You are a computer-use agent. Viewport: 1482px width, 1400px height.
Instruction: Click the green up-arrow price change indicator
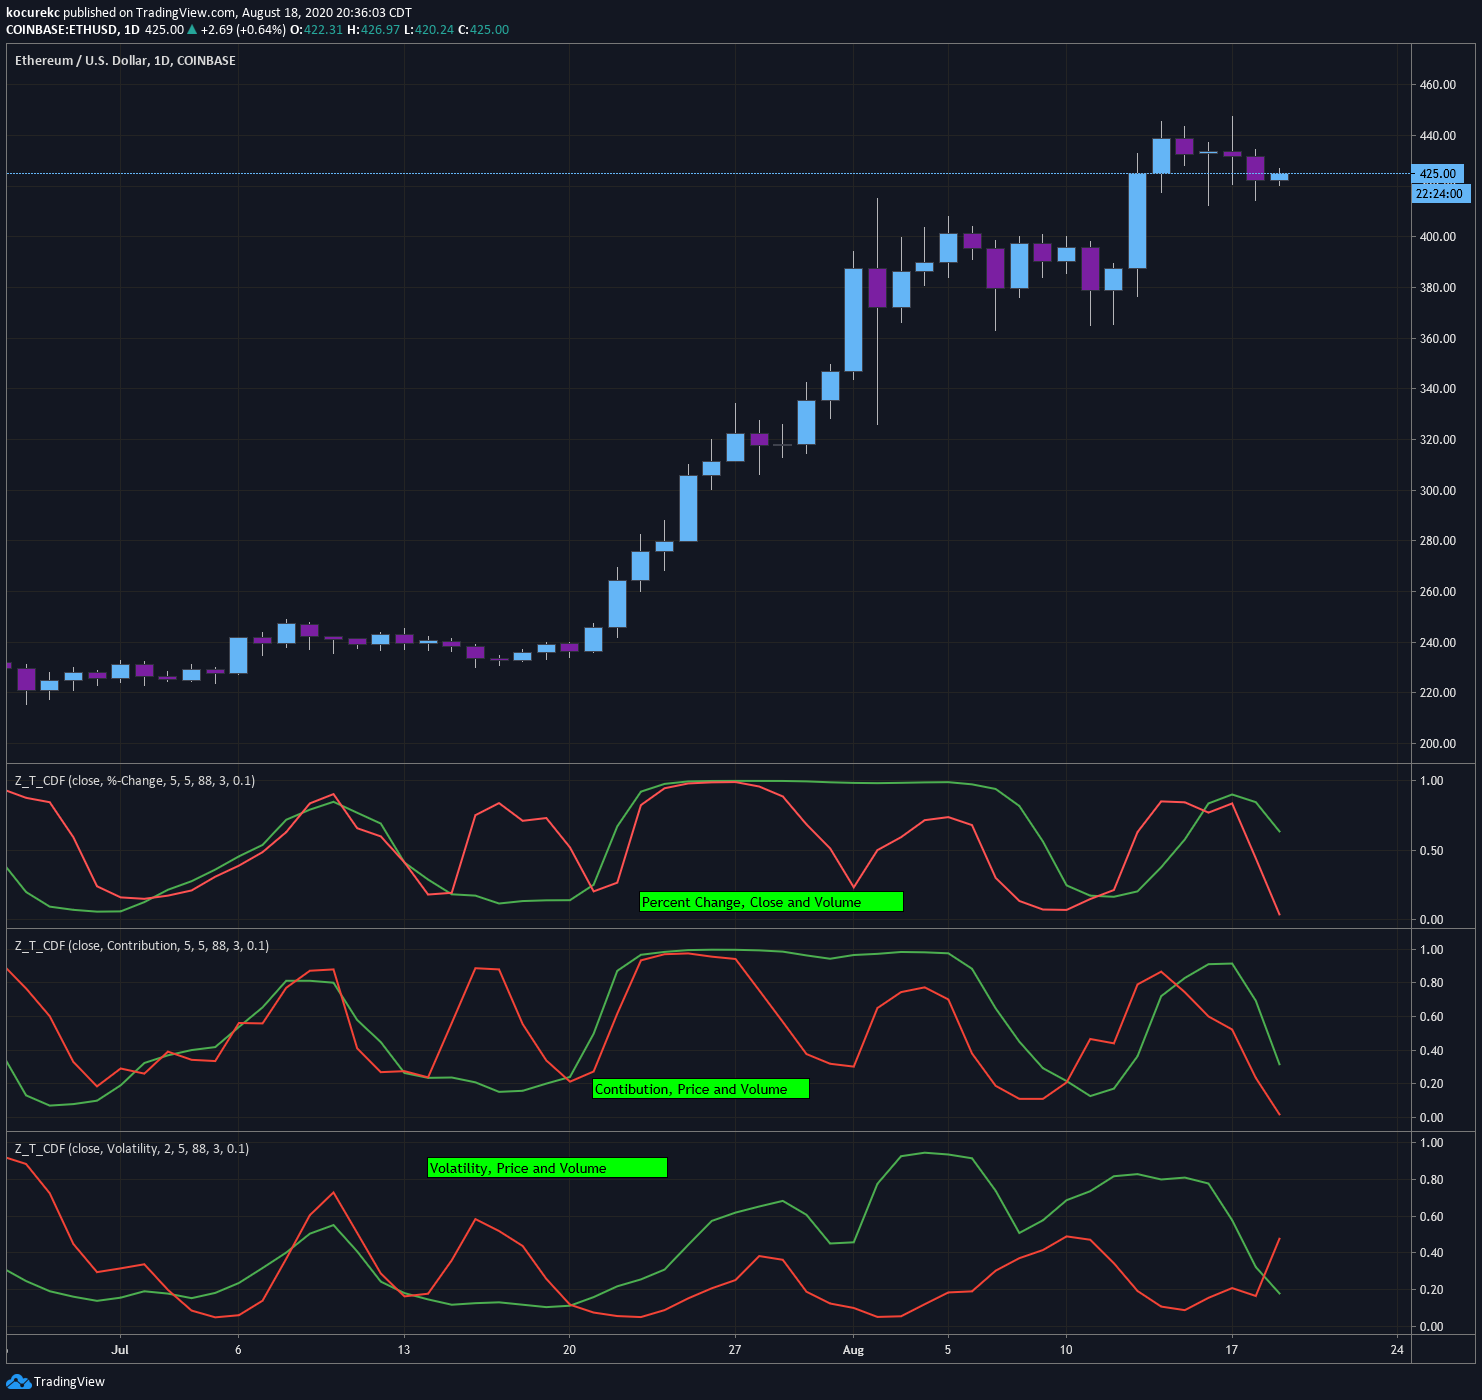pyautogui.click(x=192, y=30)
